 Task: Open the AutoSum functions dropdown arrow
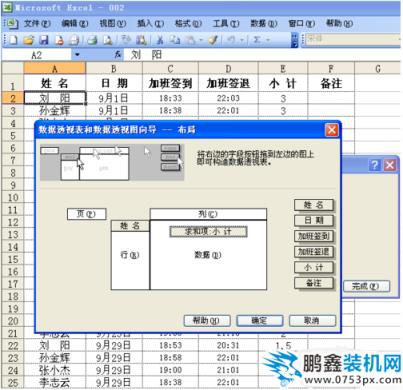point(268,40)
